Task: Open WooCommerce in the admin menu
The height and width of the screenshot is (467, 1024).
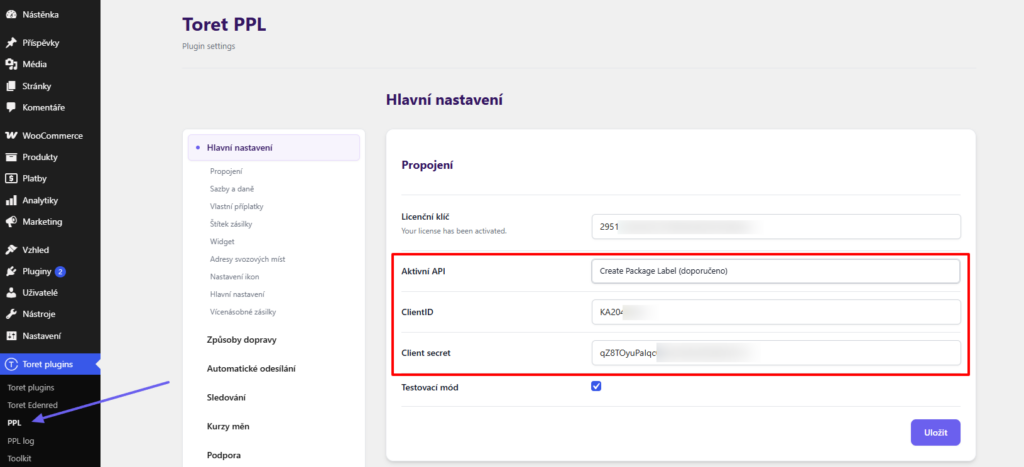Action: tap(50, 136)
